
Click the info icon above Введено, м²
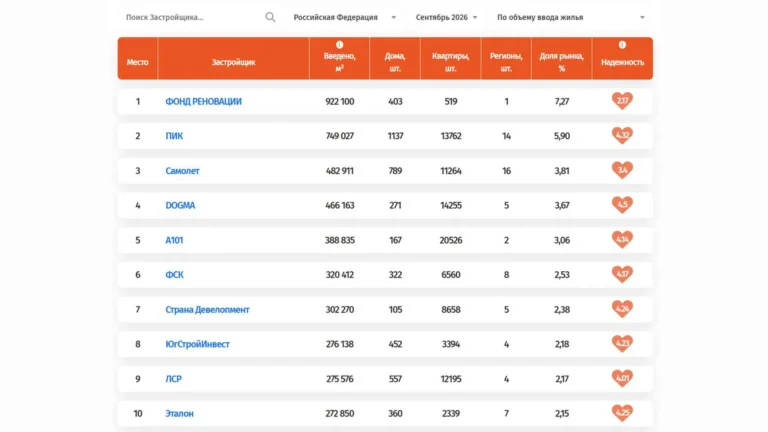339,45
